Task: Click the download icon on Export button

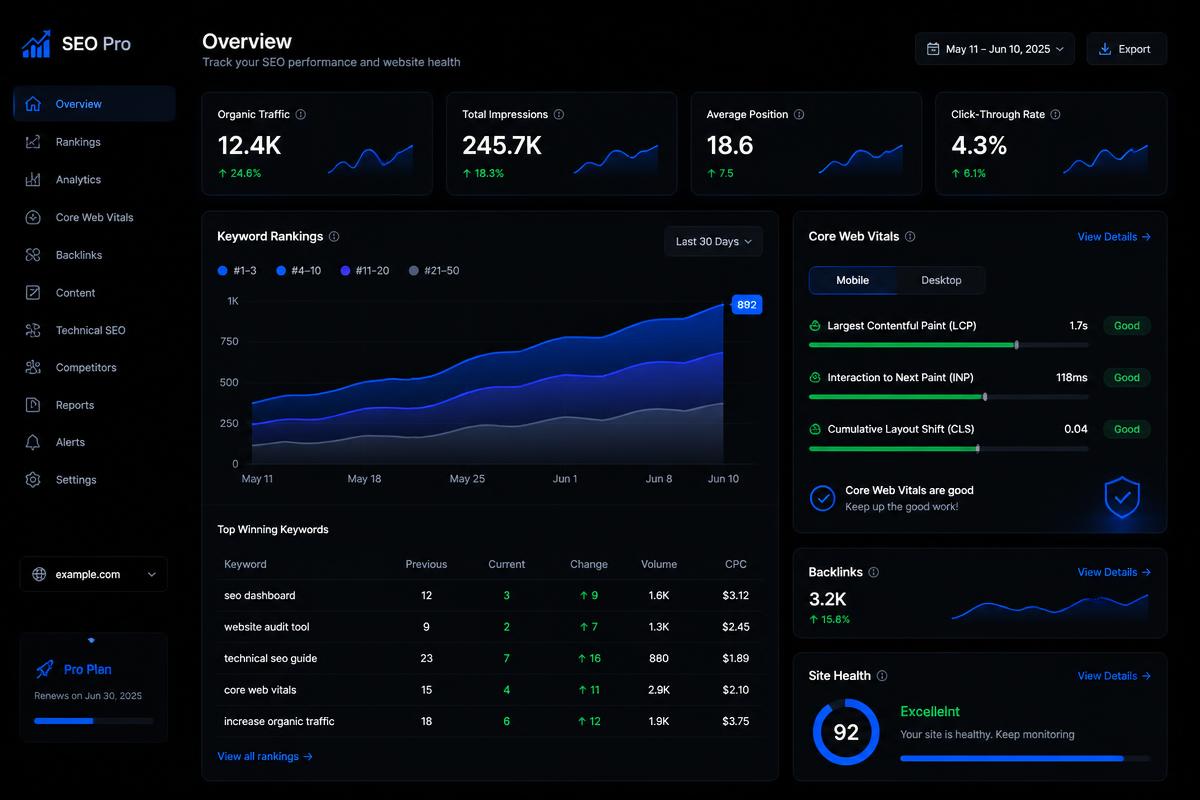Action: [x=1105, y=49]
